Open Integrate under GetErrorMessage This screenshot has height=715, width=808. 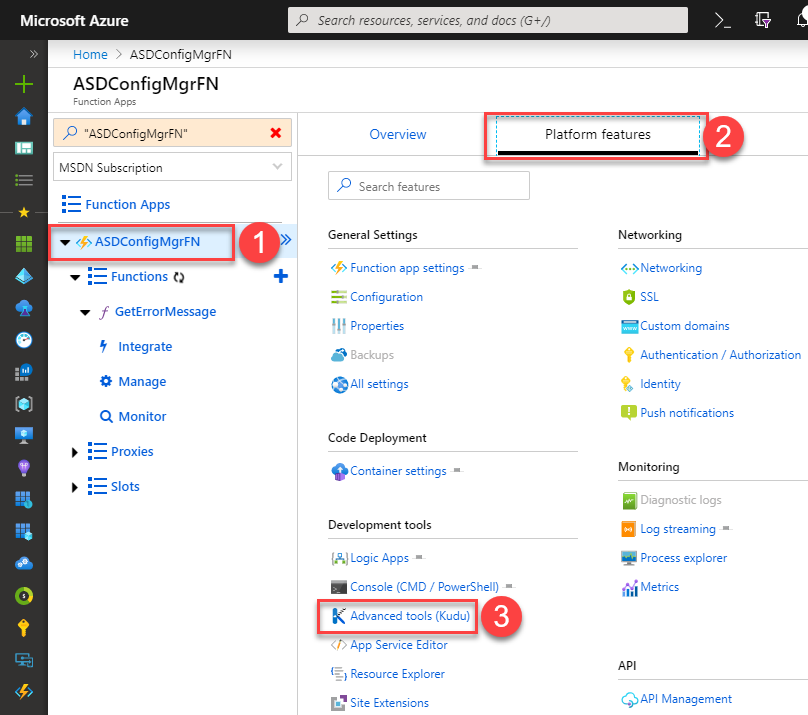tap(145, 347)
